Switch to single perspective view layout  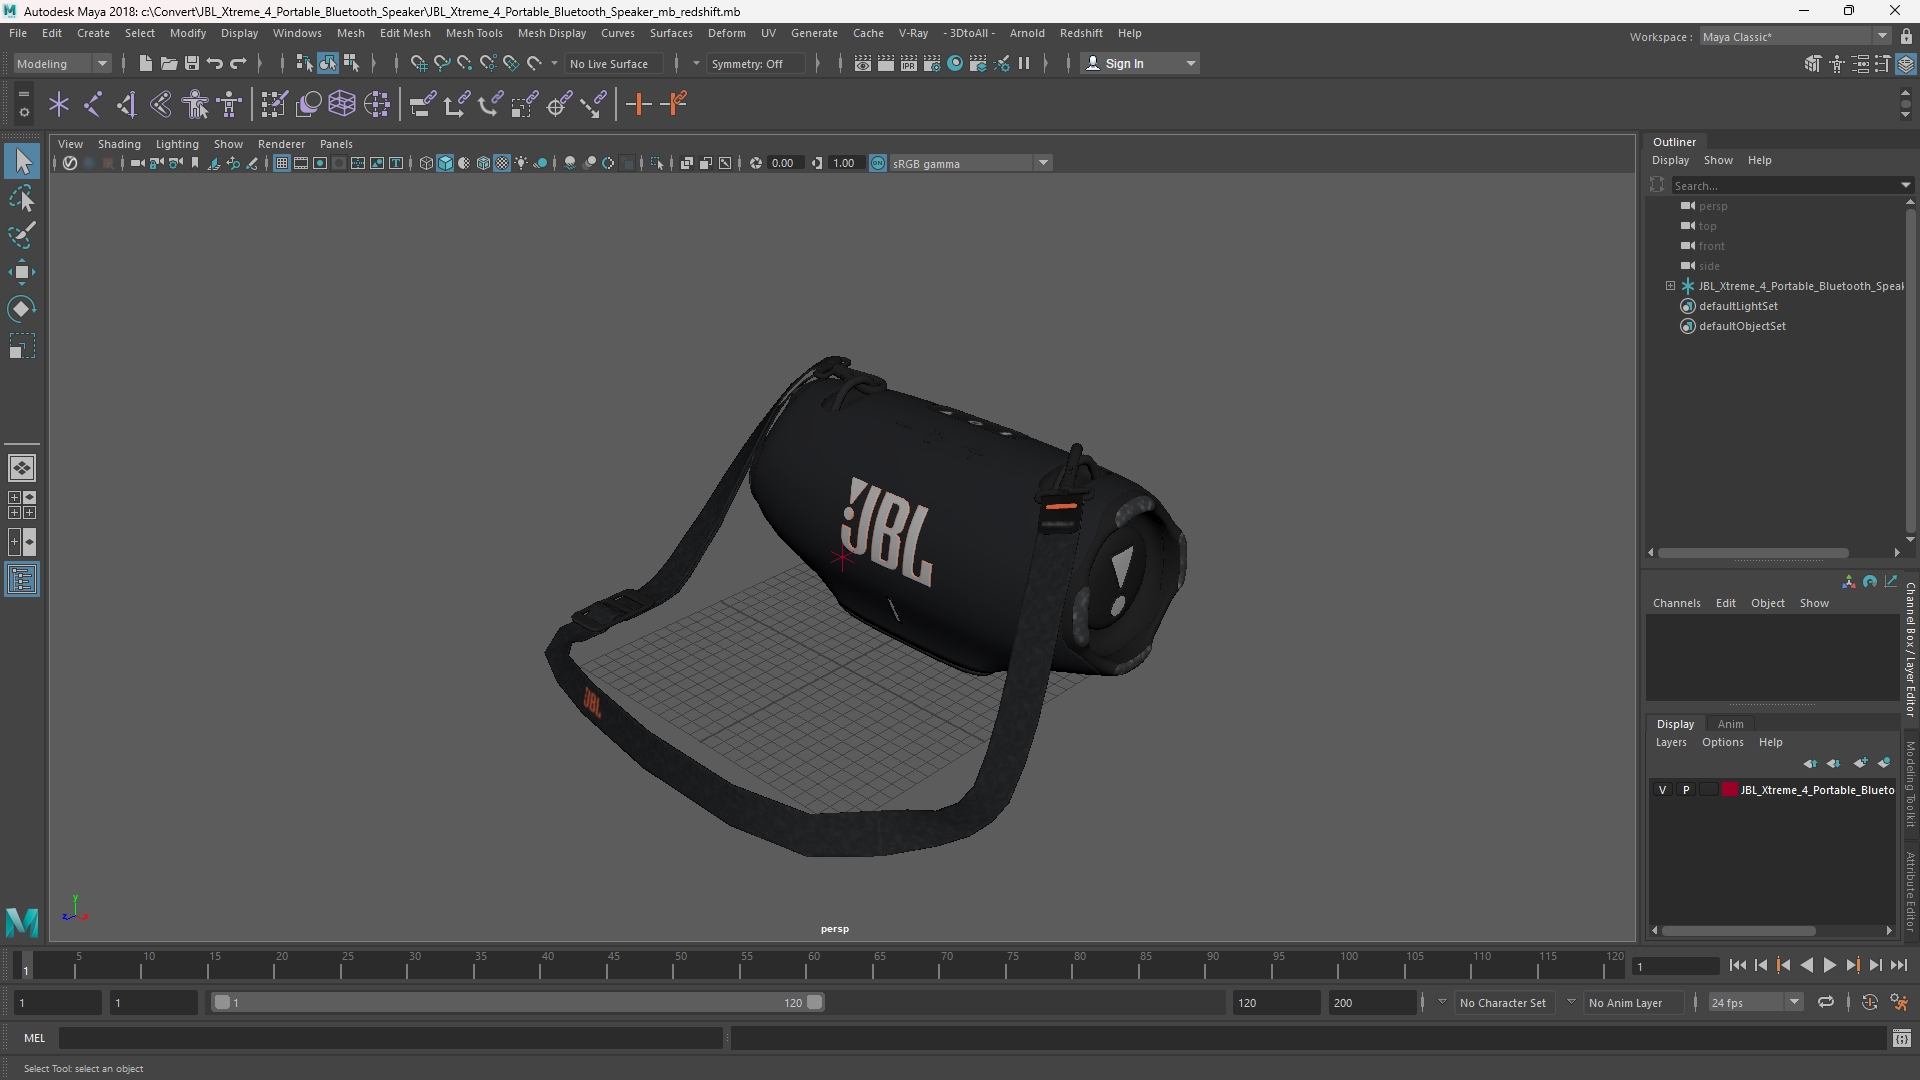coord(22,468)
